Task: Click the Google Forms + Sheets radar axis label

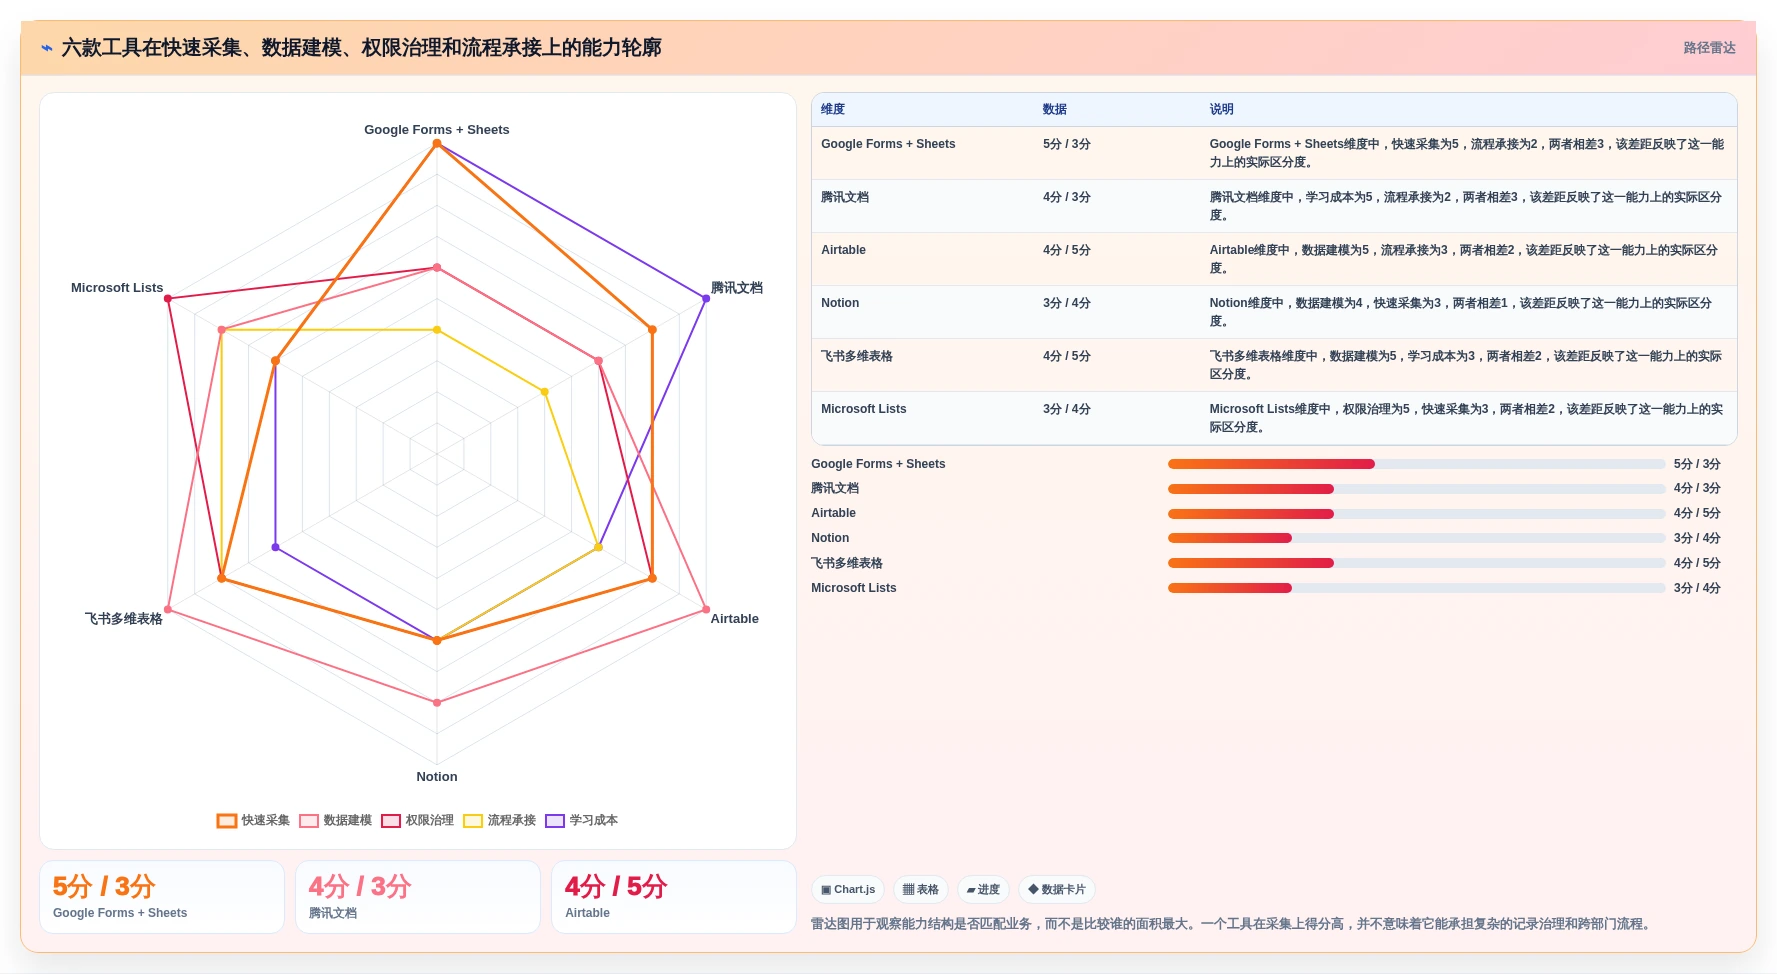Action: pyautogui.click(x=437, y=130)
